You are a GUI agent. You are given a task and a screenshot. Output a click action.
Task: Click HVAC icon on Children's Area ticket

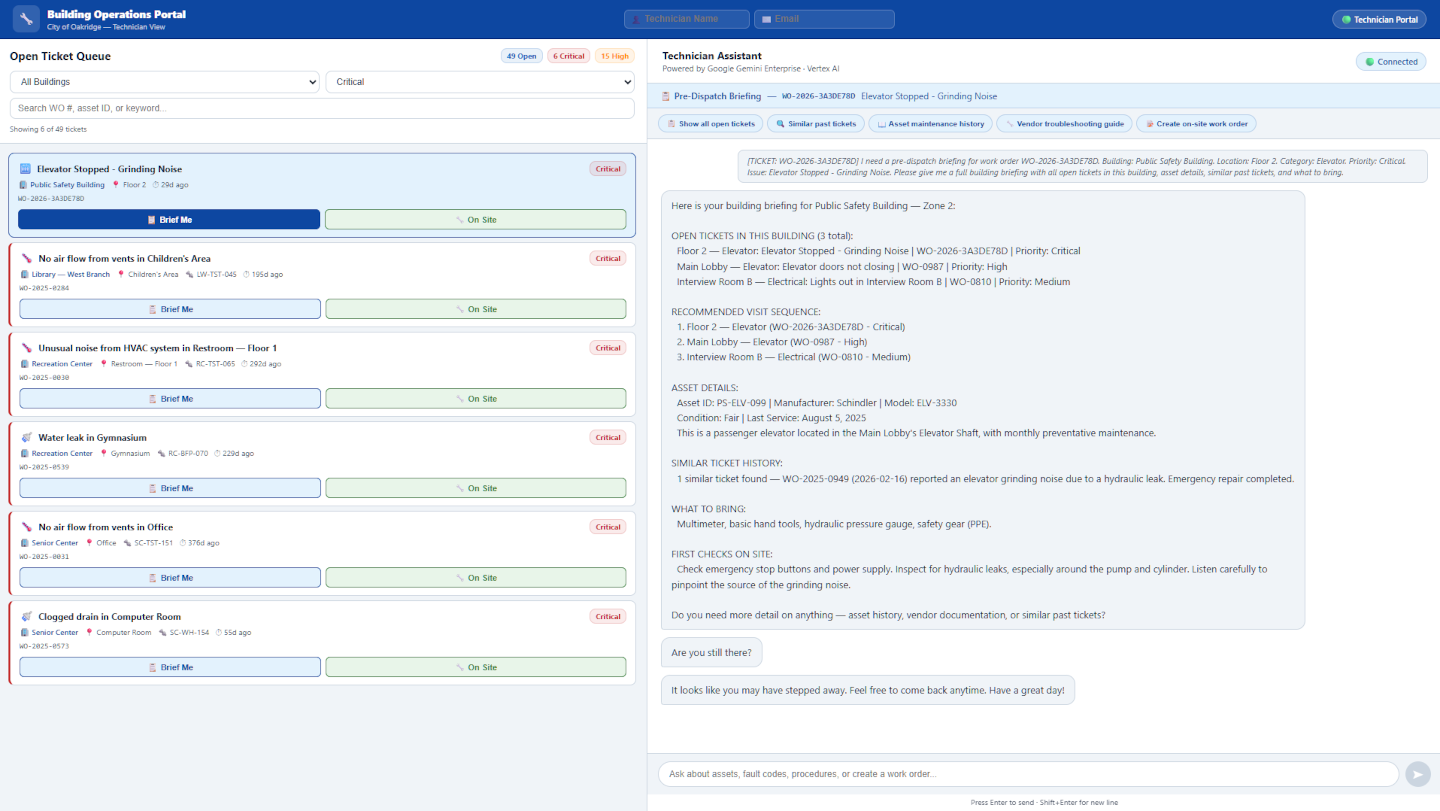(26, 258)
